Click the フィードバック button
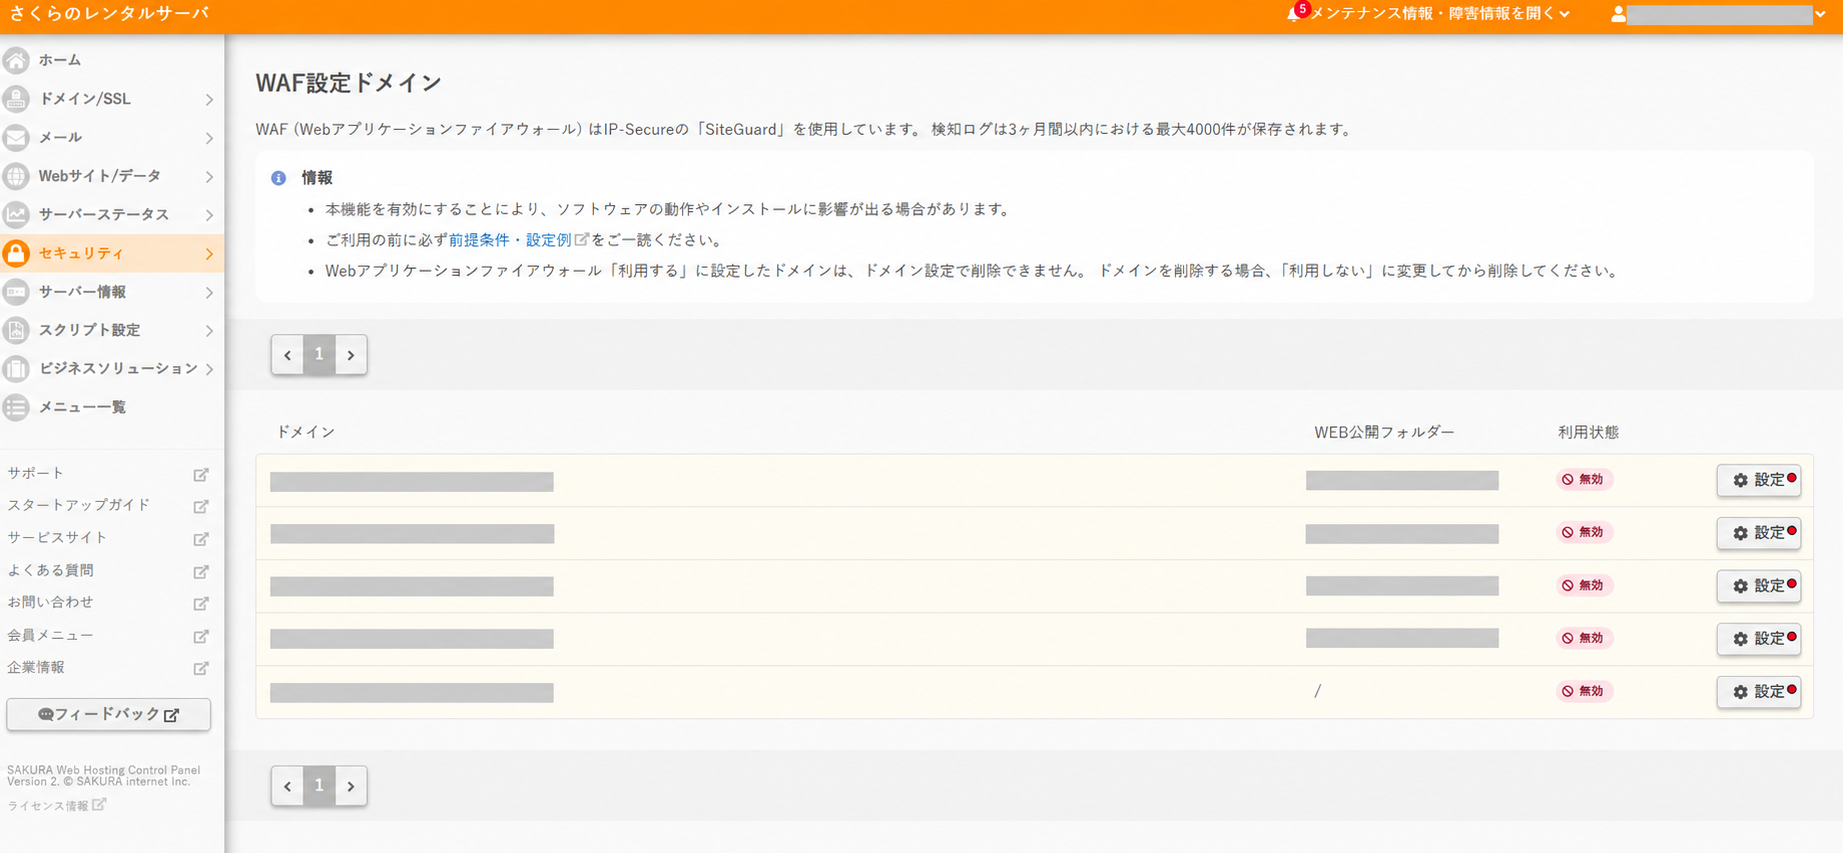The height and width of the screenshot is (853, 1843). (x=108, y=714)
